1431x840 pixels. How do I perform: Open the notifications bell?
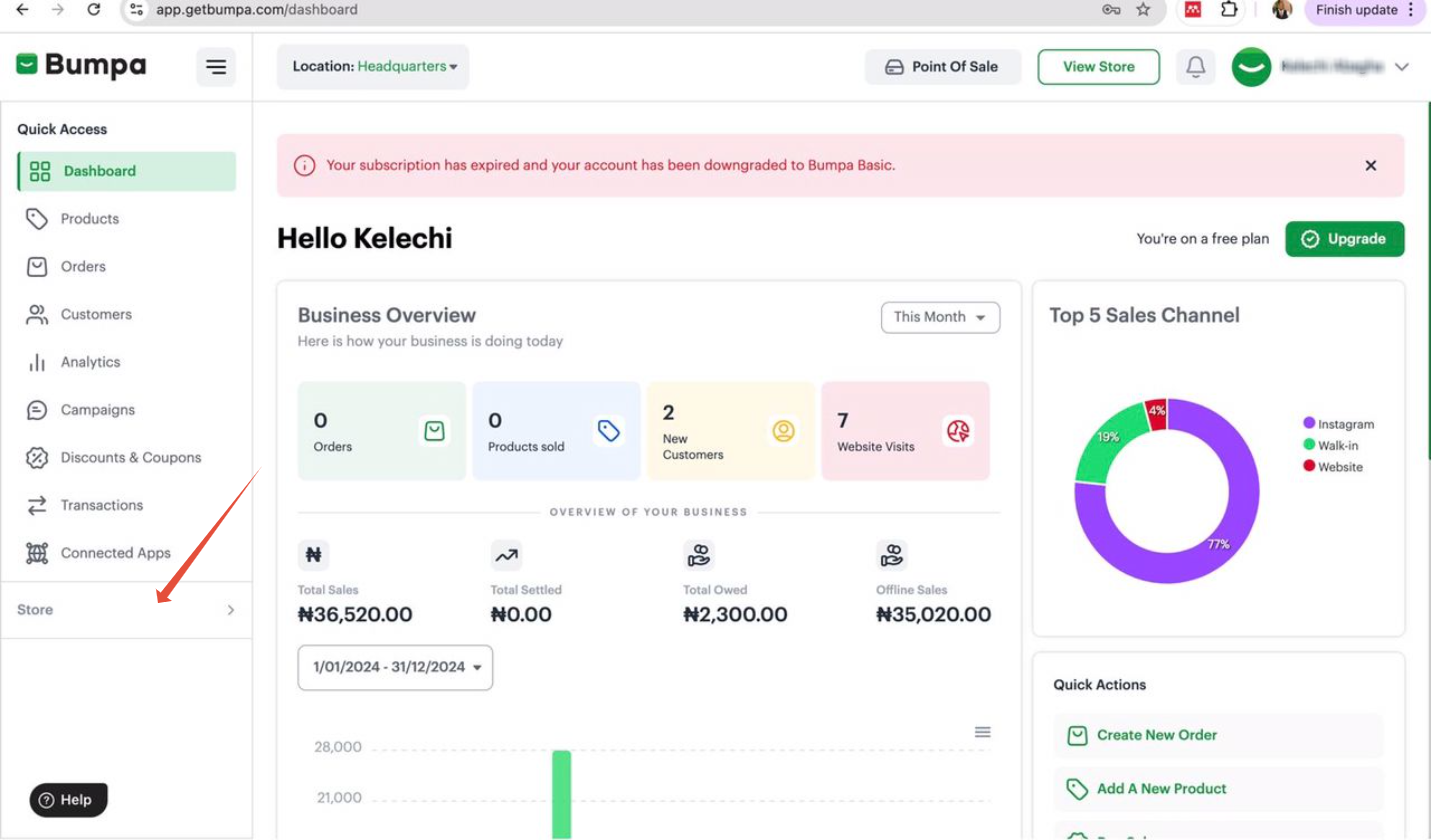[1195, 67]
